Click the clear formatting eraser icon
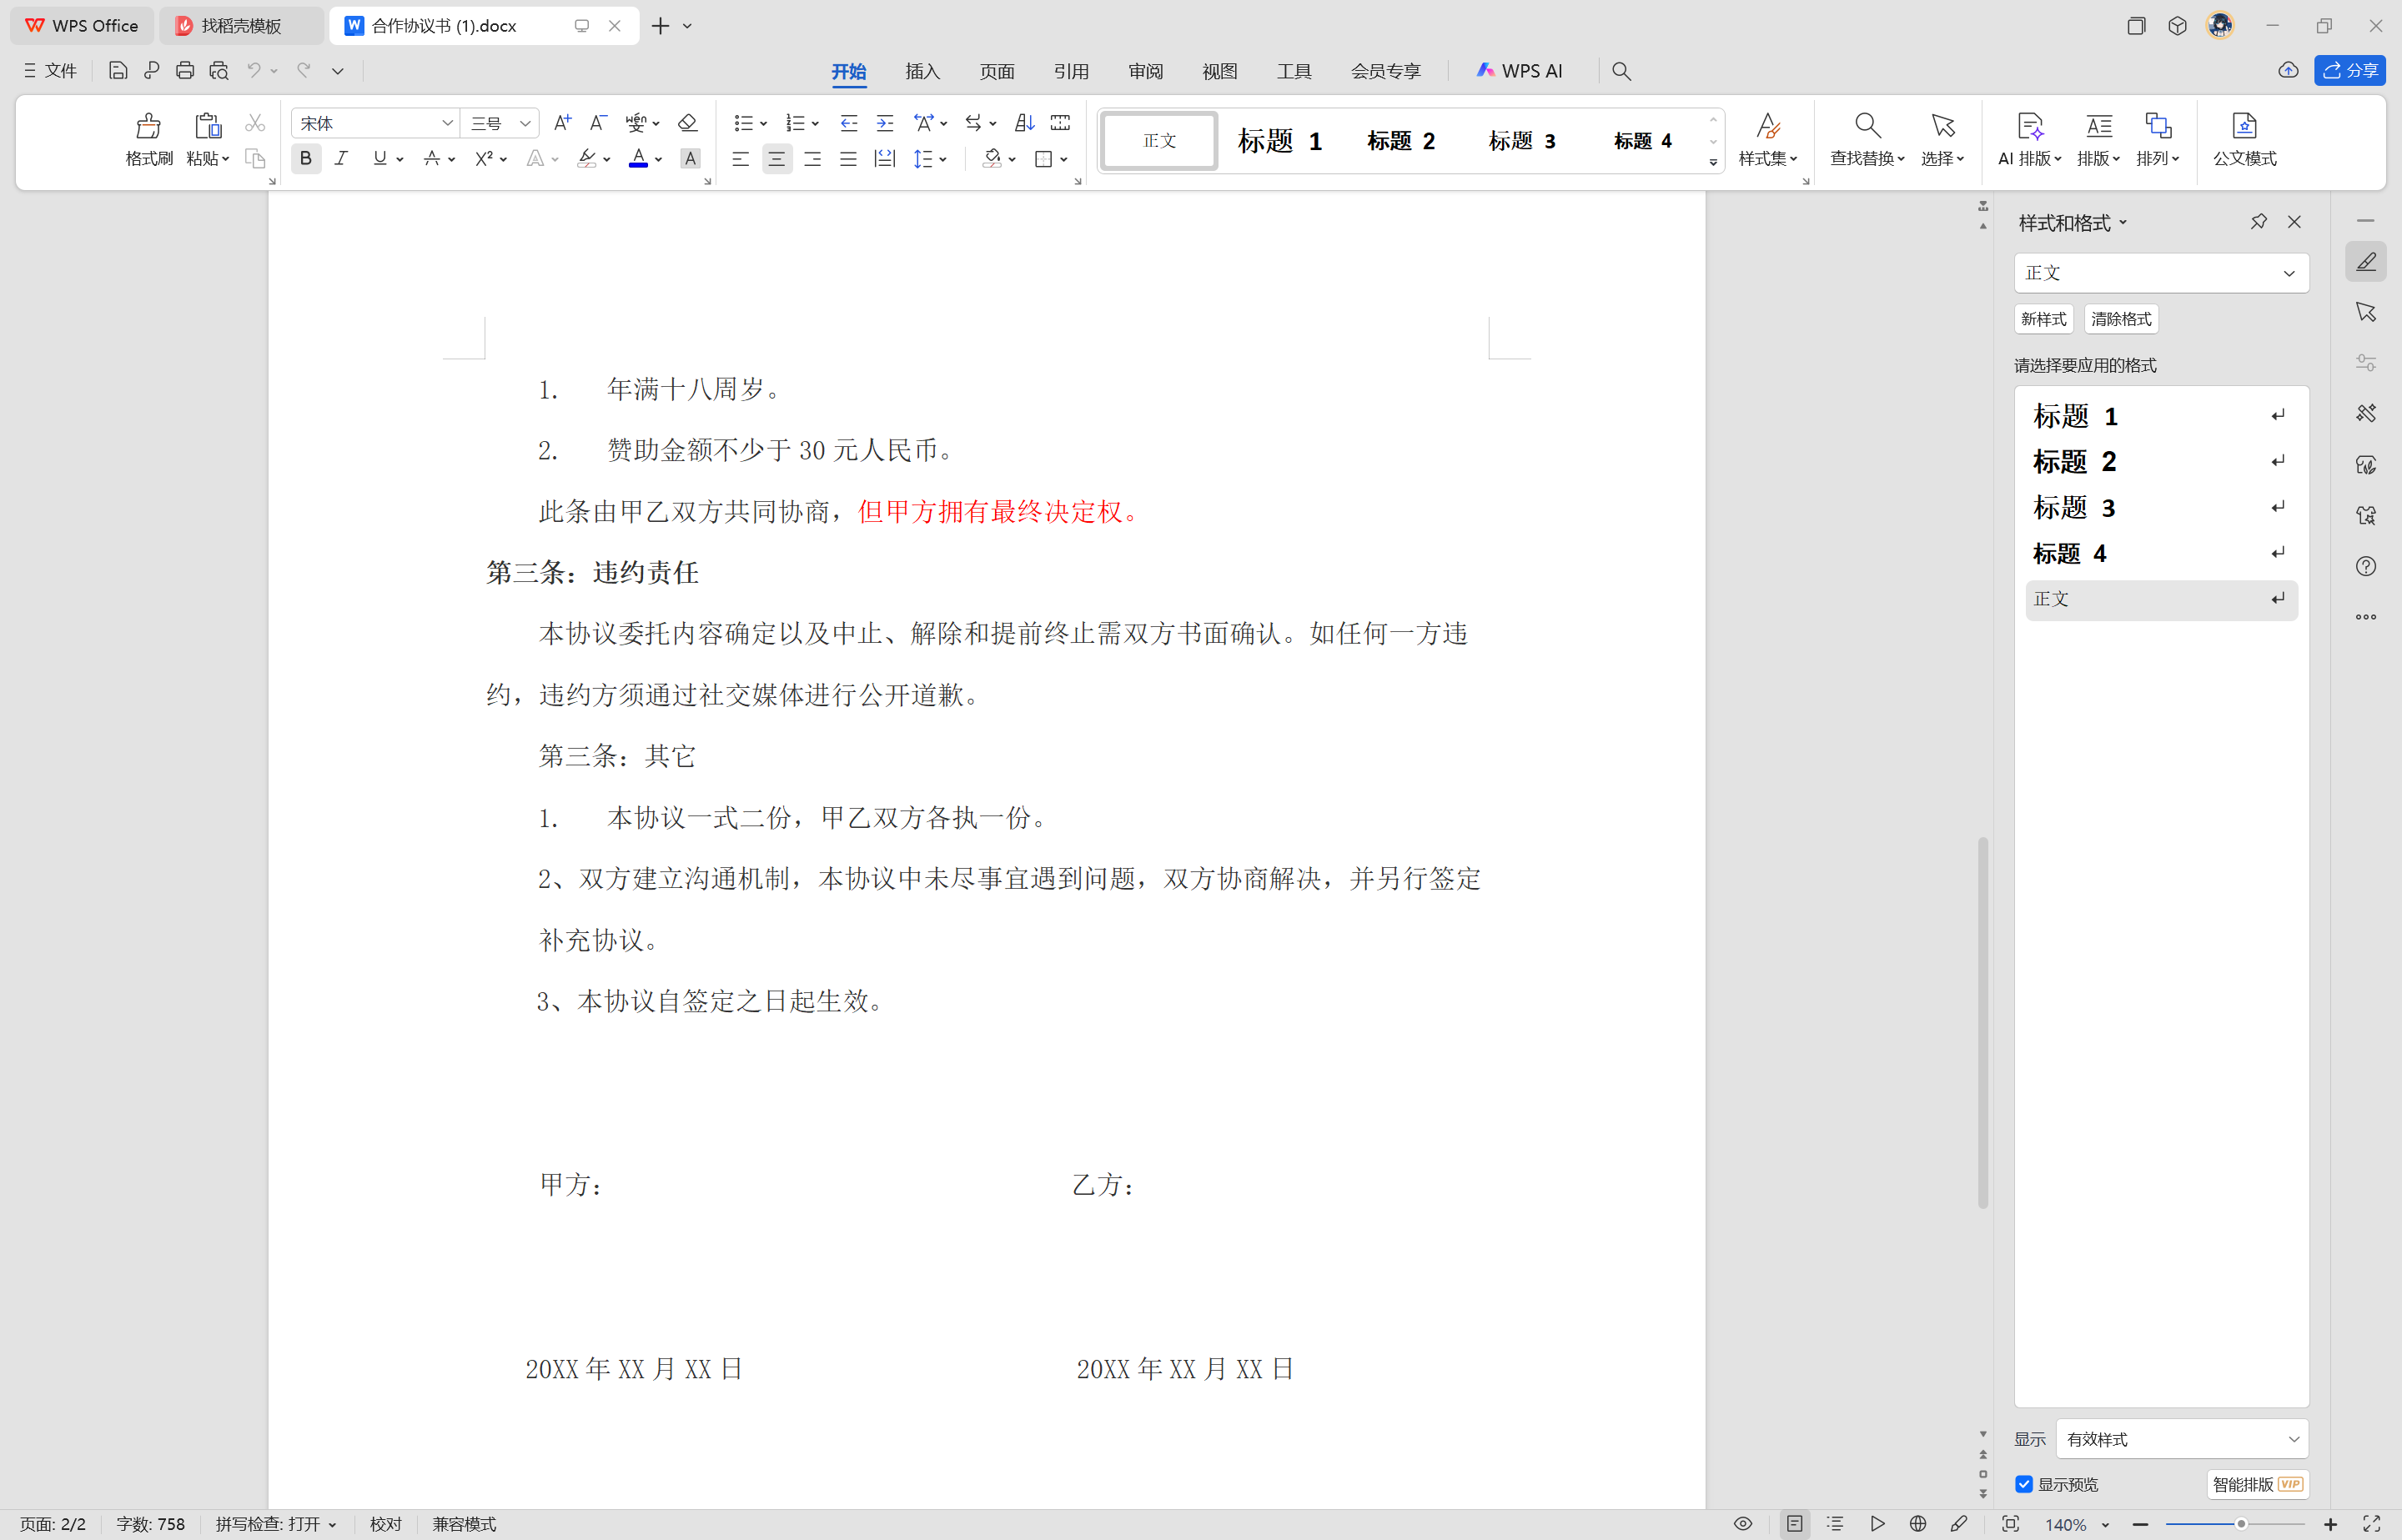 (x=687, y=123)
